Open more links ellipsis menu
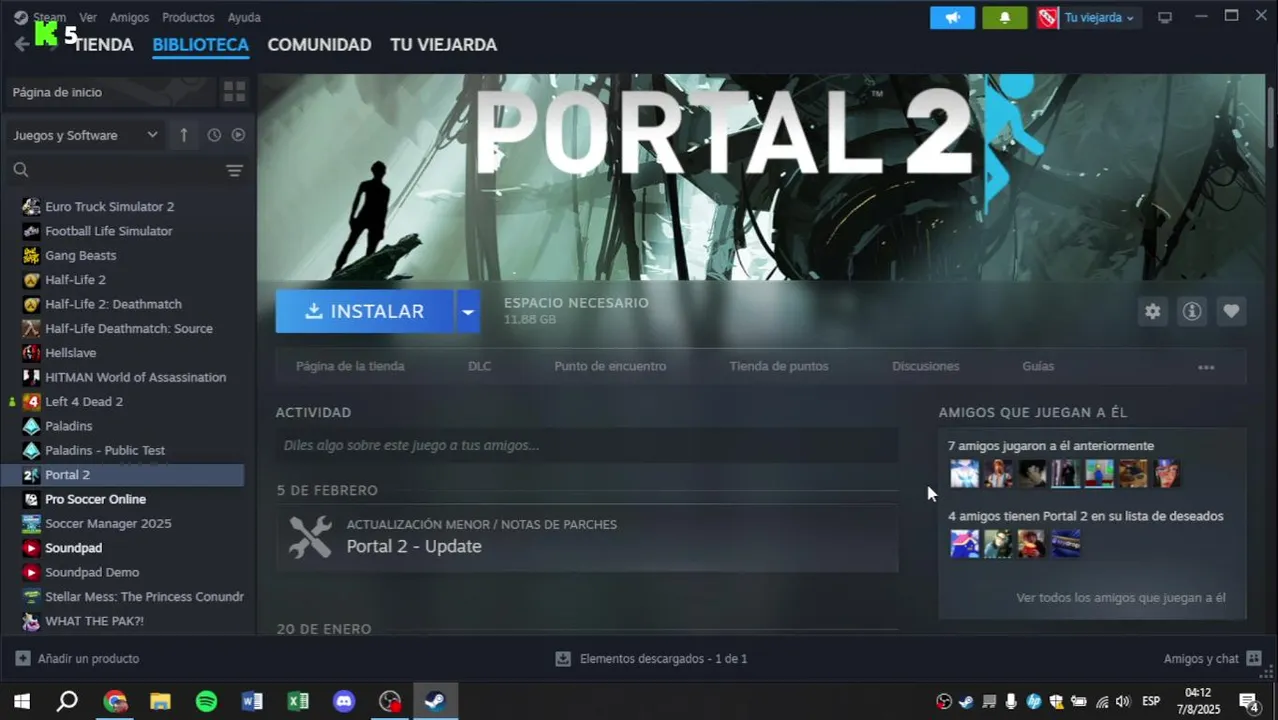Image resolution: width=1278 pixels, height=720 pixels. pos(1206,367)
